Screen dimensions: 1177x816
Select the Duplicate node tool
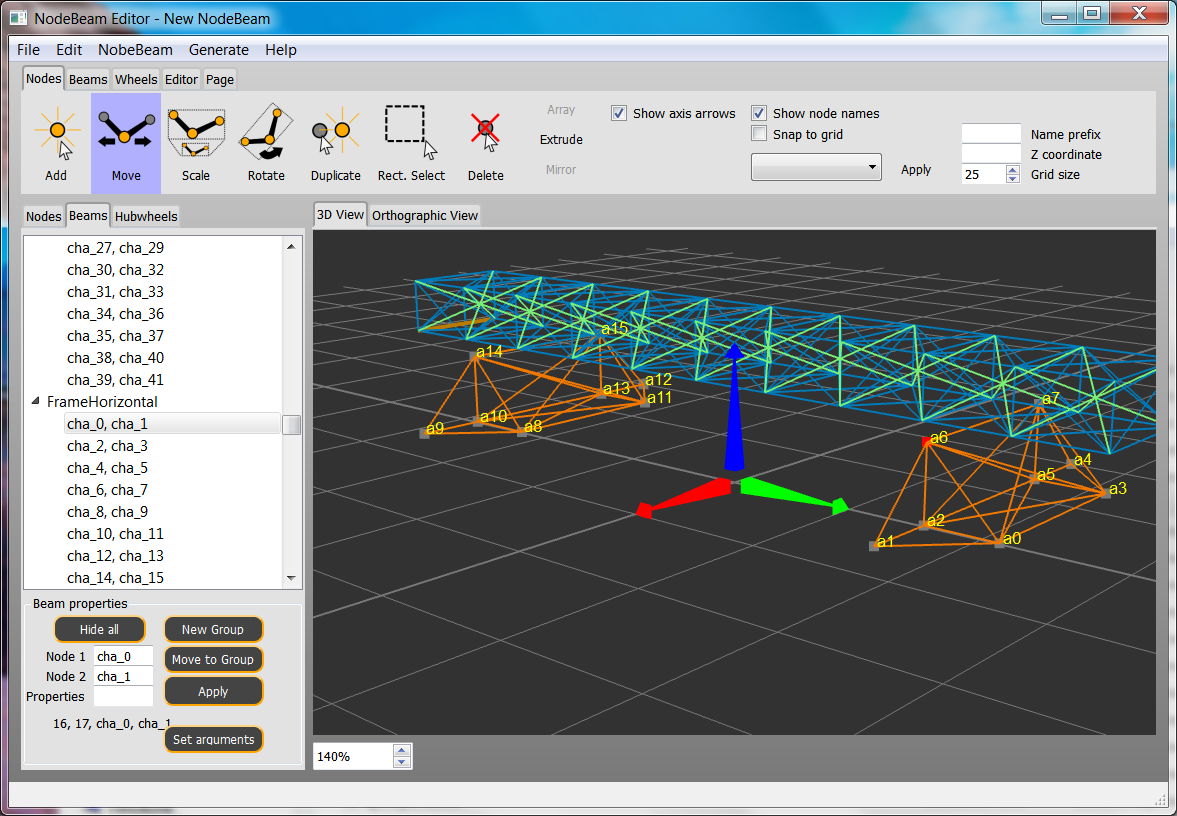point(336,143)
